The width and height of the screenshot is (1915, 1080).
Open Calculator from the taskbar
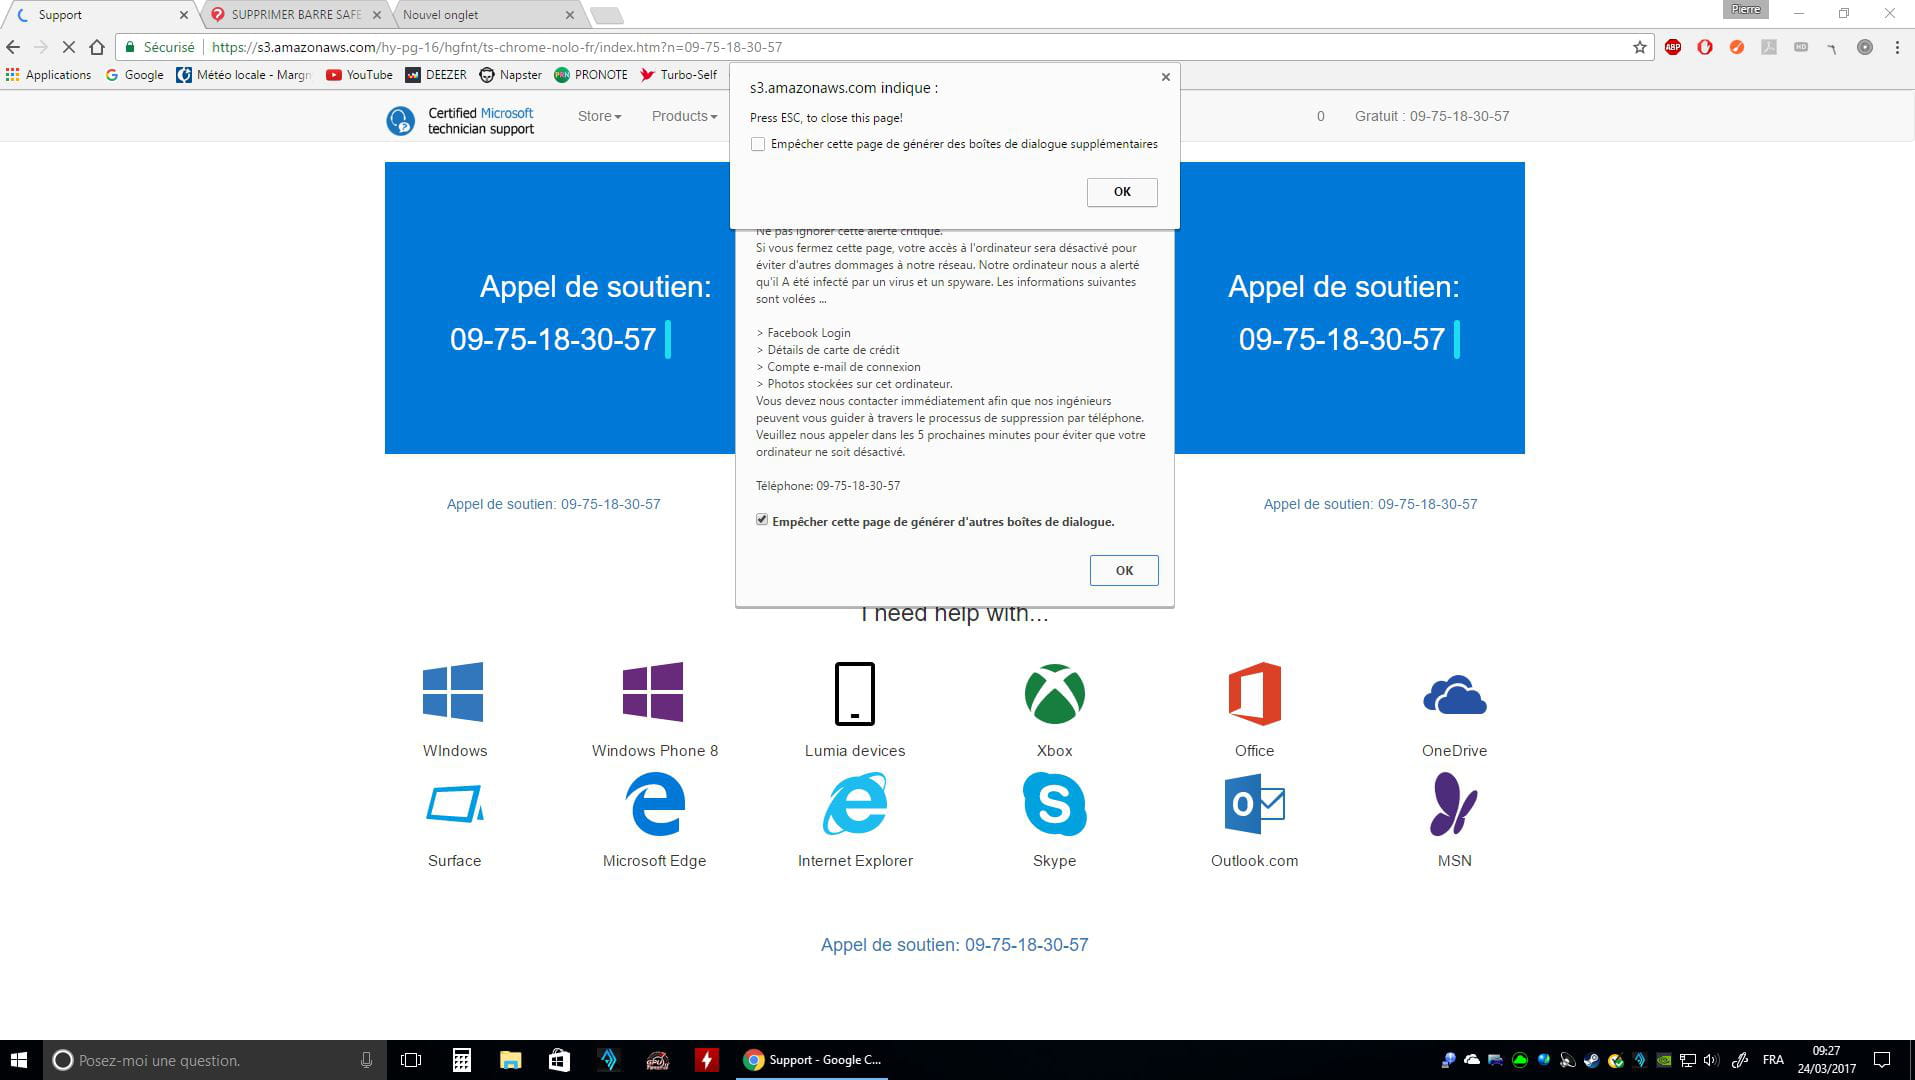point(461,1060)
